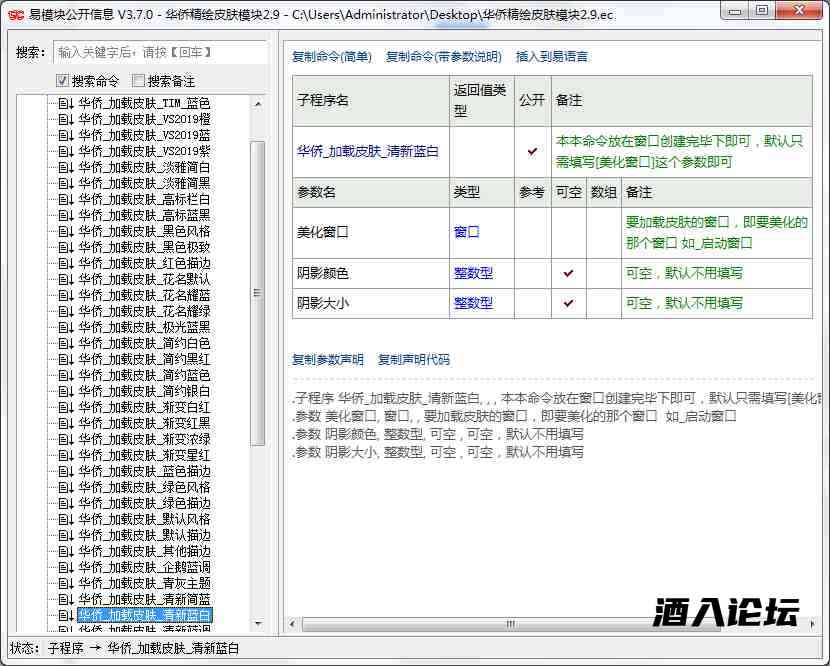Screen dimensions: 830x666
Task: Click 复制参数声明 link
Action: [328, 360]
